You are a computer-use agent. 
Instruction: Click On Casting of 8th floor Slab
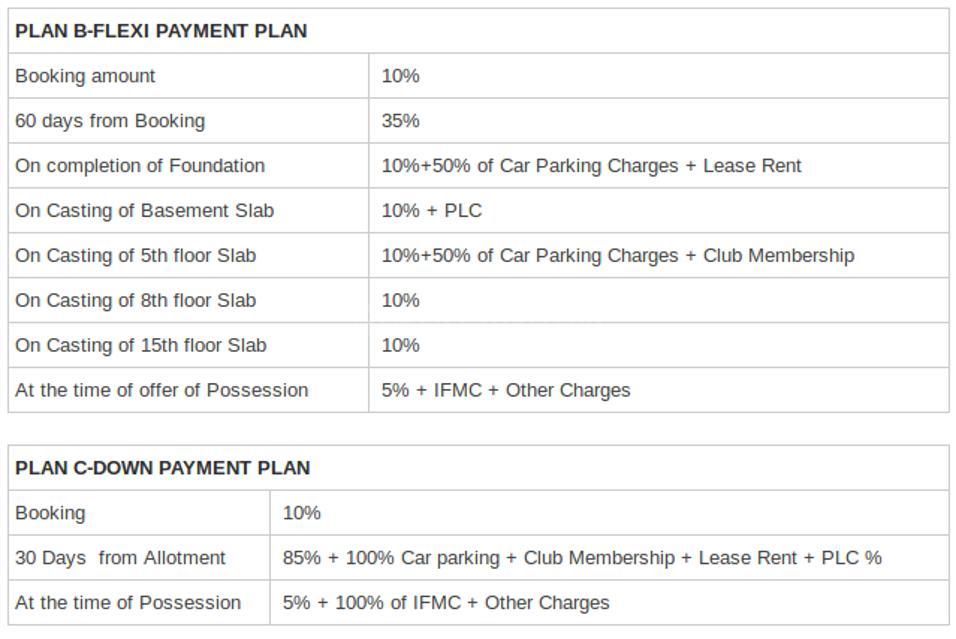pos(135,301)
